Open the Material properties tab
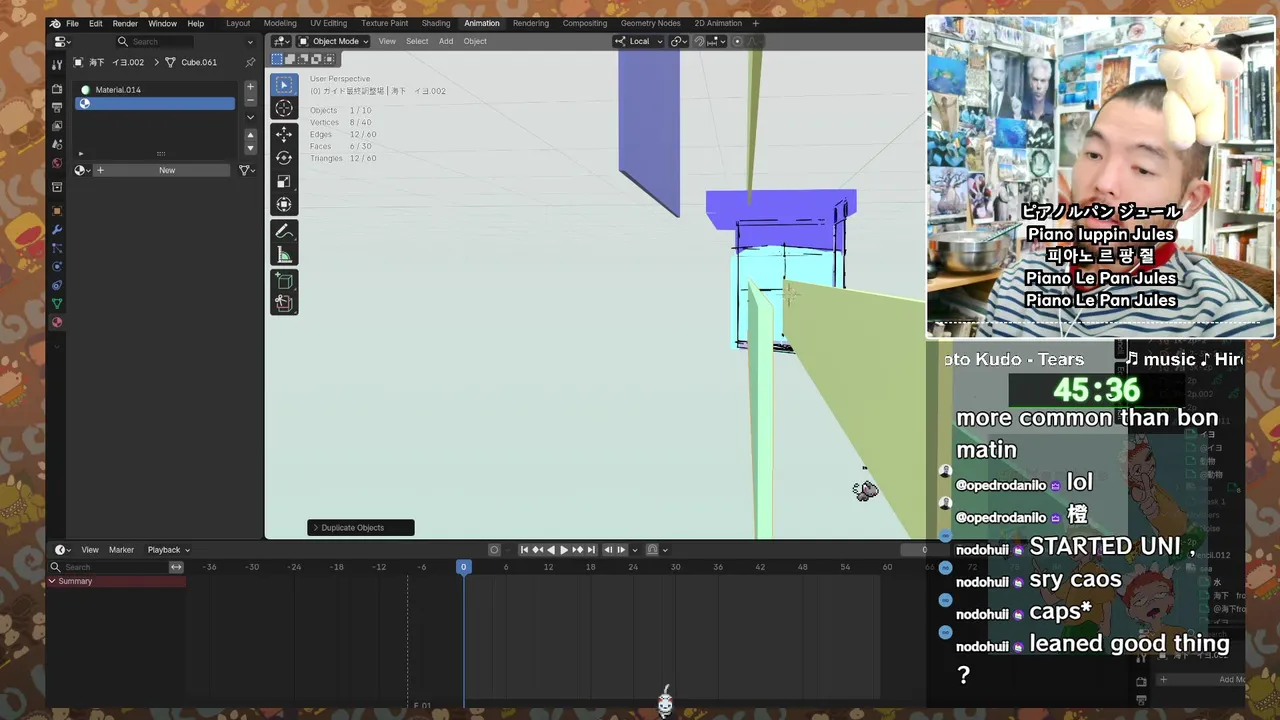 click(57, 322)
